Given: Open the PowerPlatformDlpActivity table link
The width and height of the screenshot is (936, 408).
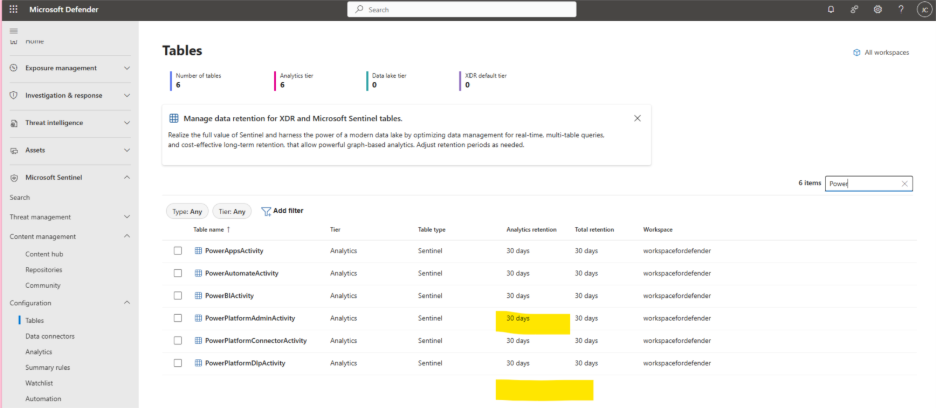Looking at the screenshot, I should pyautogui.click(x=245, y=363).
